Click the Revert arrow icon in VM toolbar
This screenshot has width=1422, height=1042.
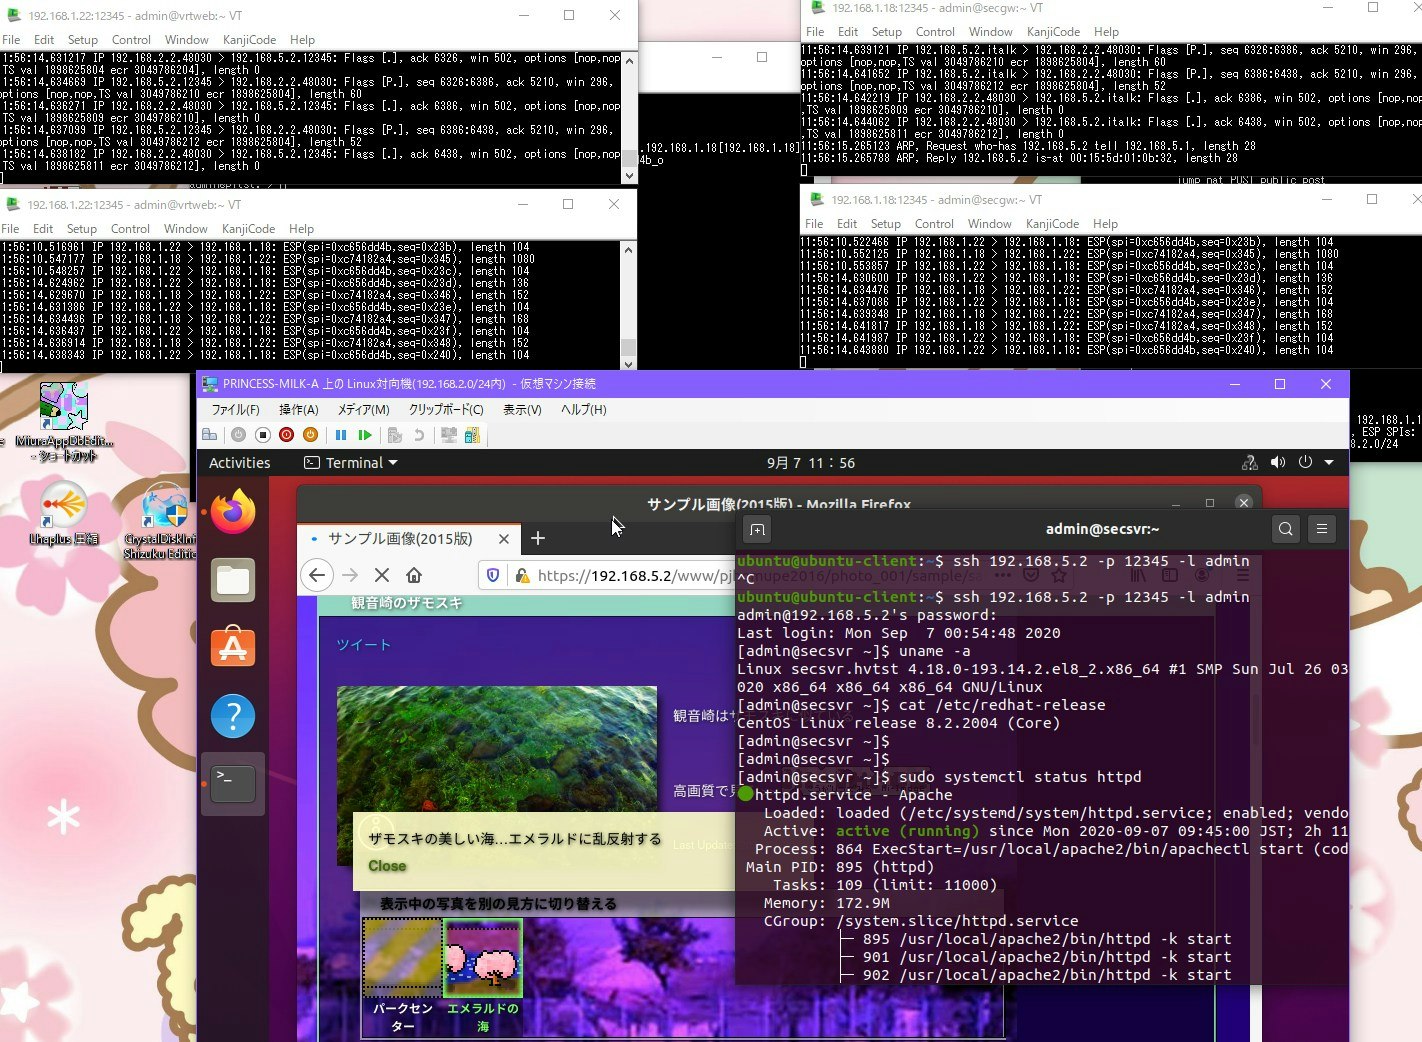(x=419, y=435)
